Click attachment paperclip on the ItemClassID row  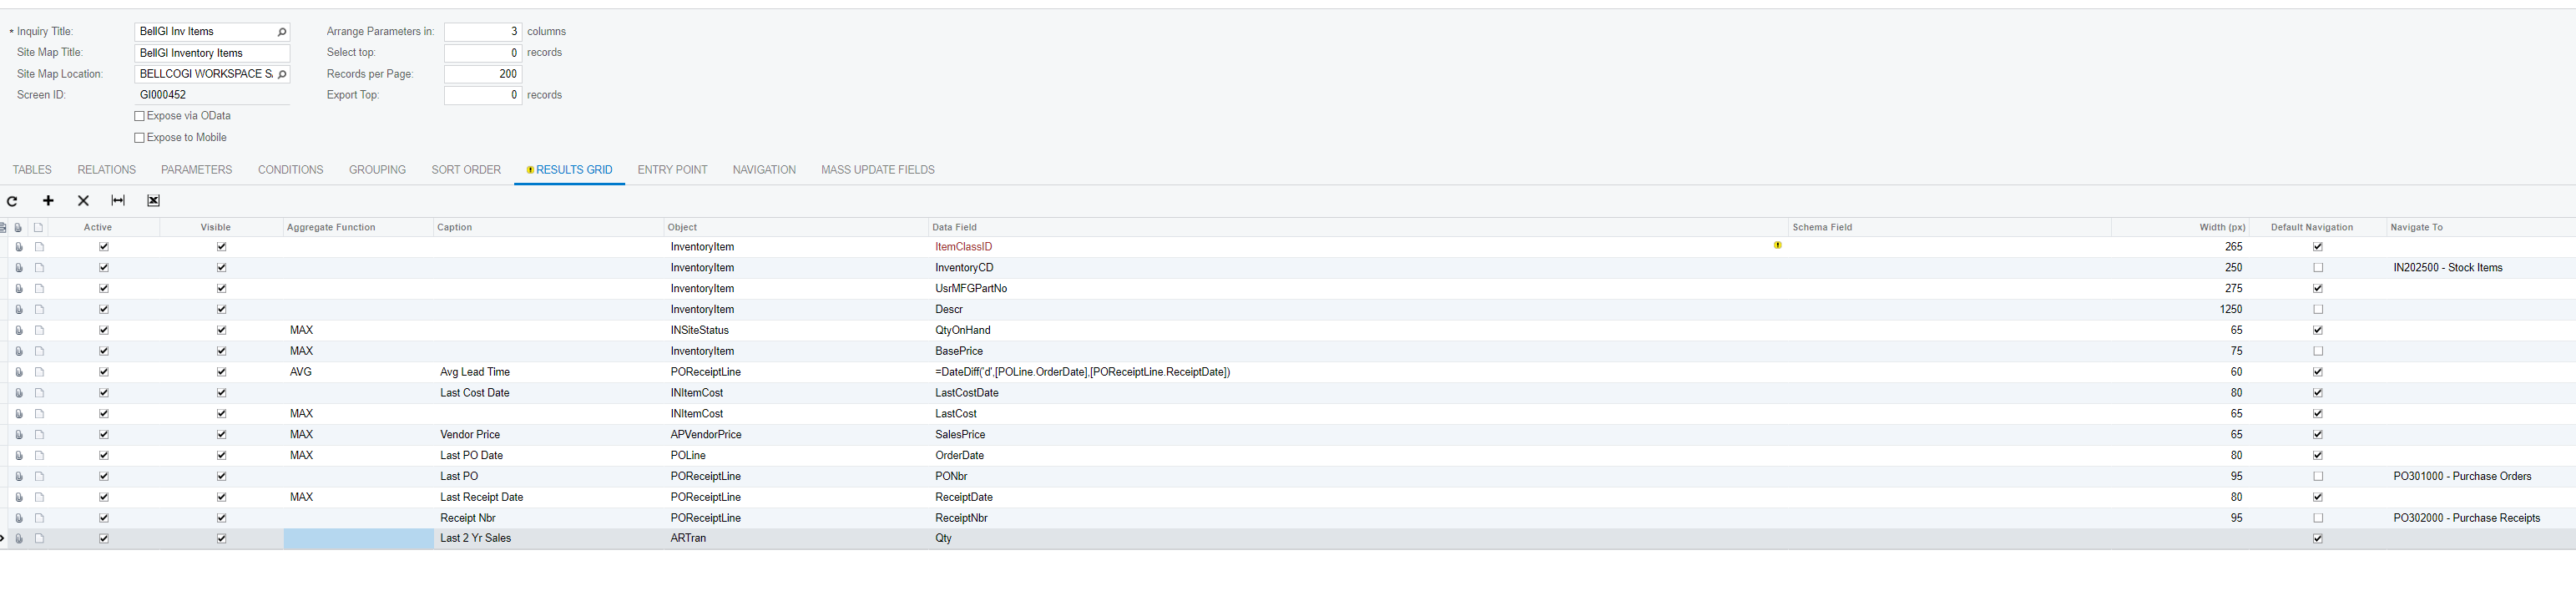pyautogui.click(x=19, y=247)
